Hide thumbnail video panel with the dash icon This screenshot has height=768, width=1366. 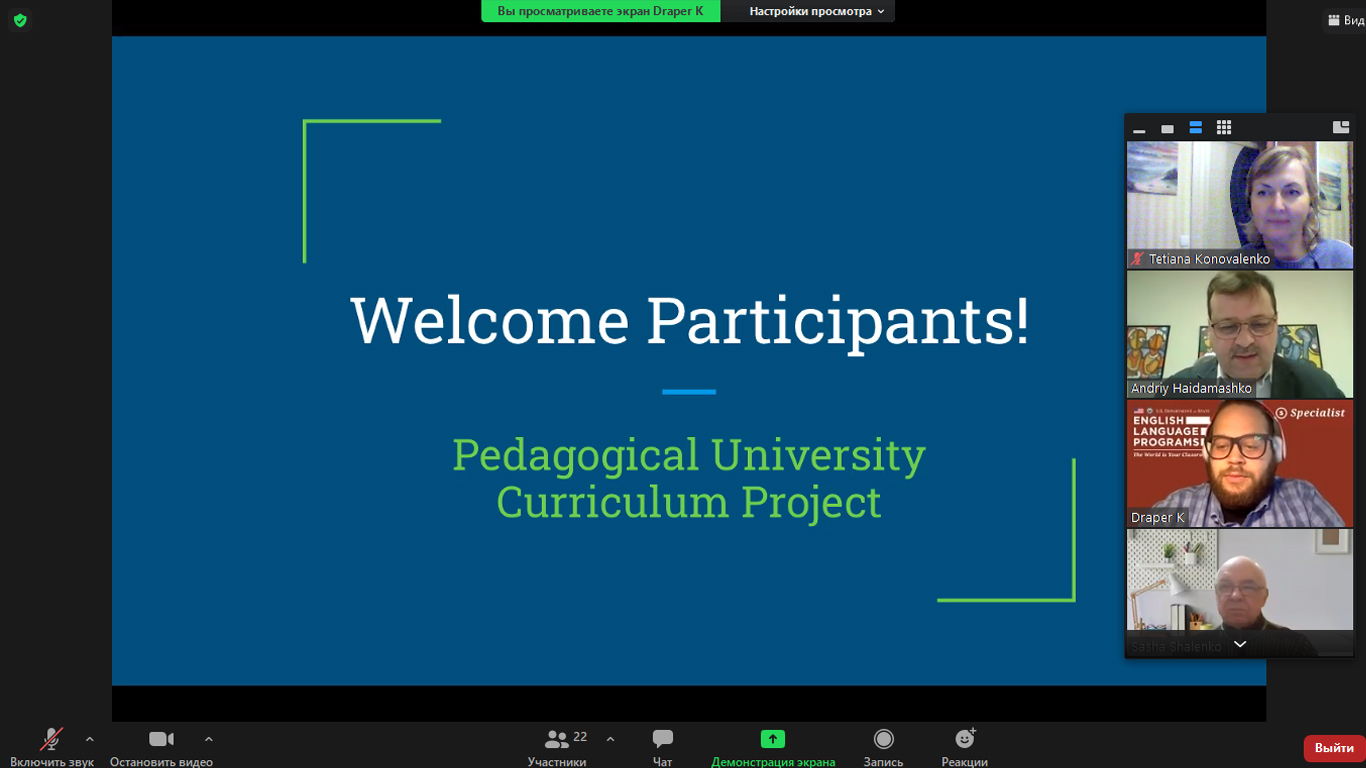[1139, 130]
